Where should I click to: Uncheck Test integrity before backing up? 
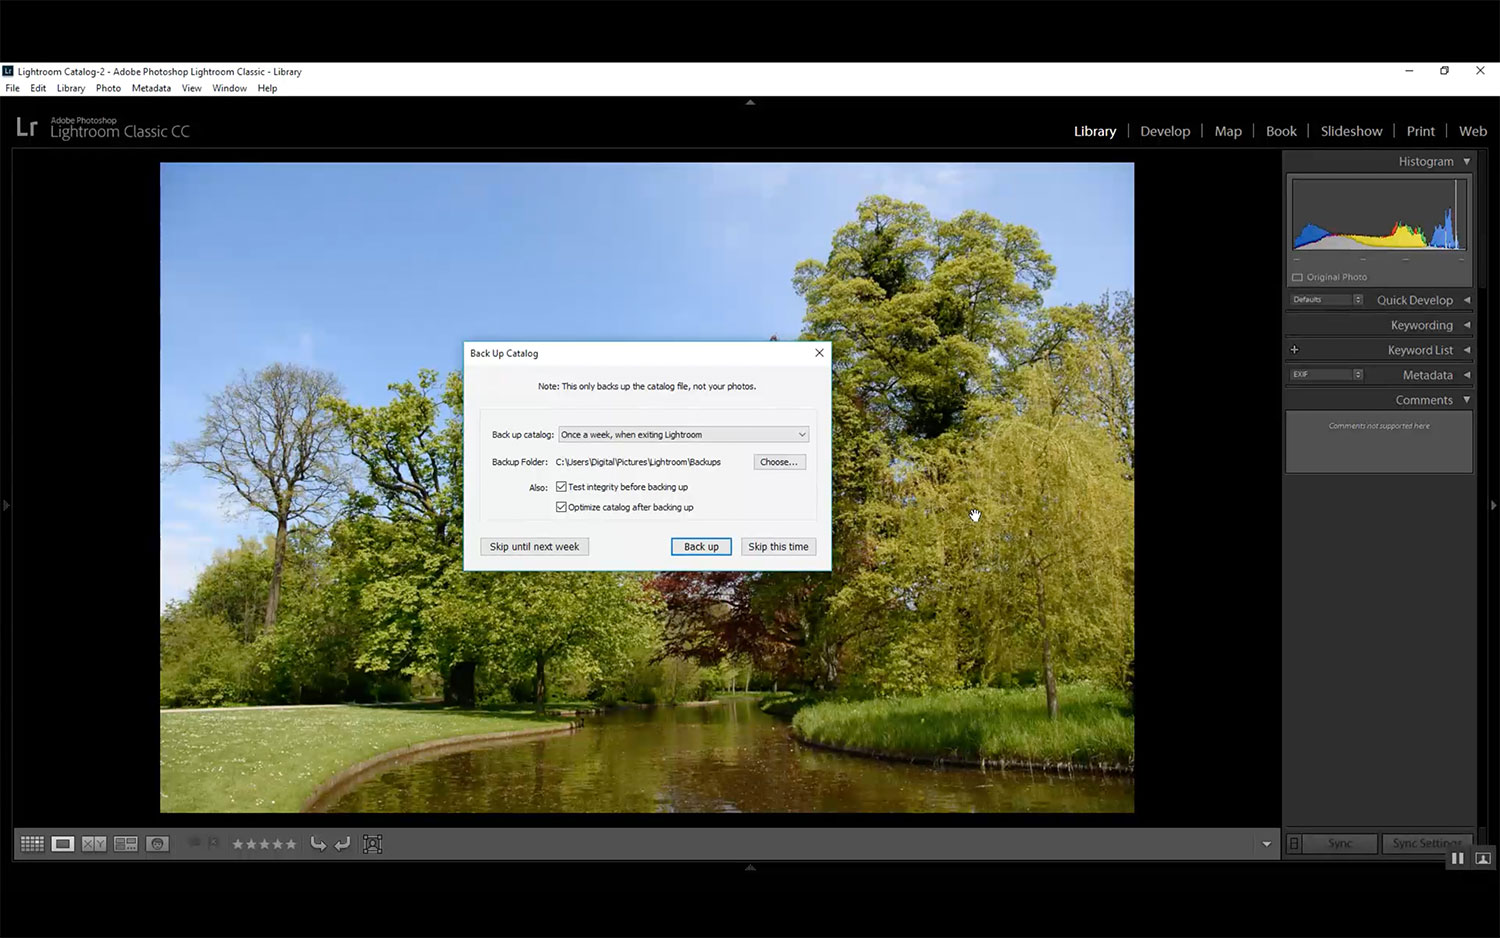(562, 487)
